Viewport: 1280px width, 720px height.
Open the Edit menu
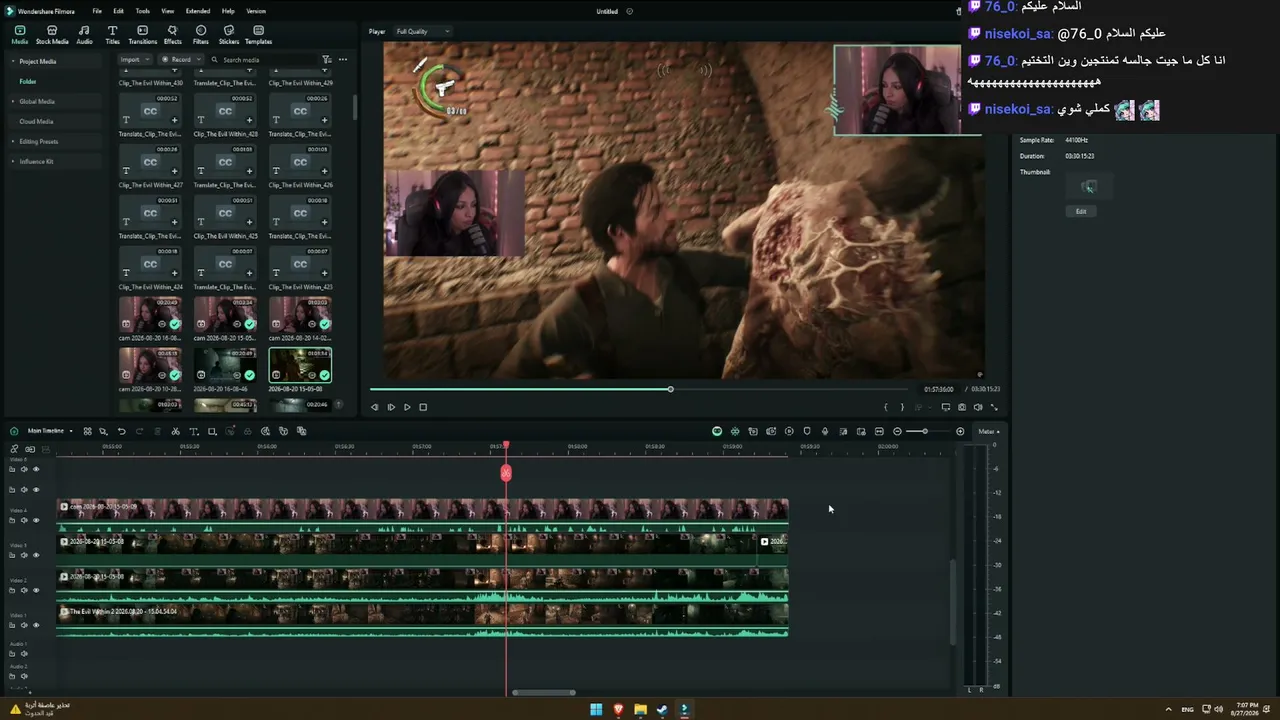pos(118,11)
